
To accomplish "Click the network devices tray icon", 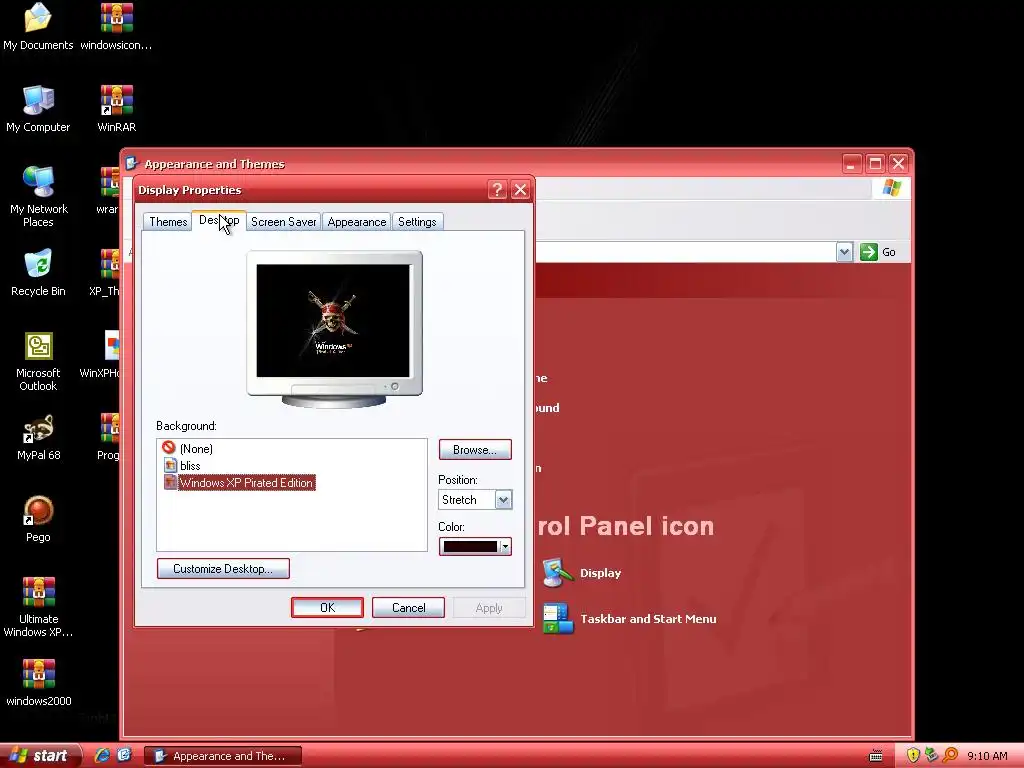I will click(931, 756).
